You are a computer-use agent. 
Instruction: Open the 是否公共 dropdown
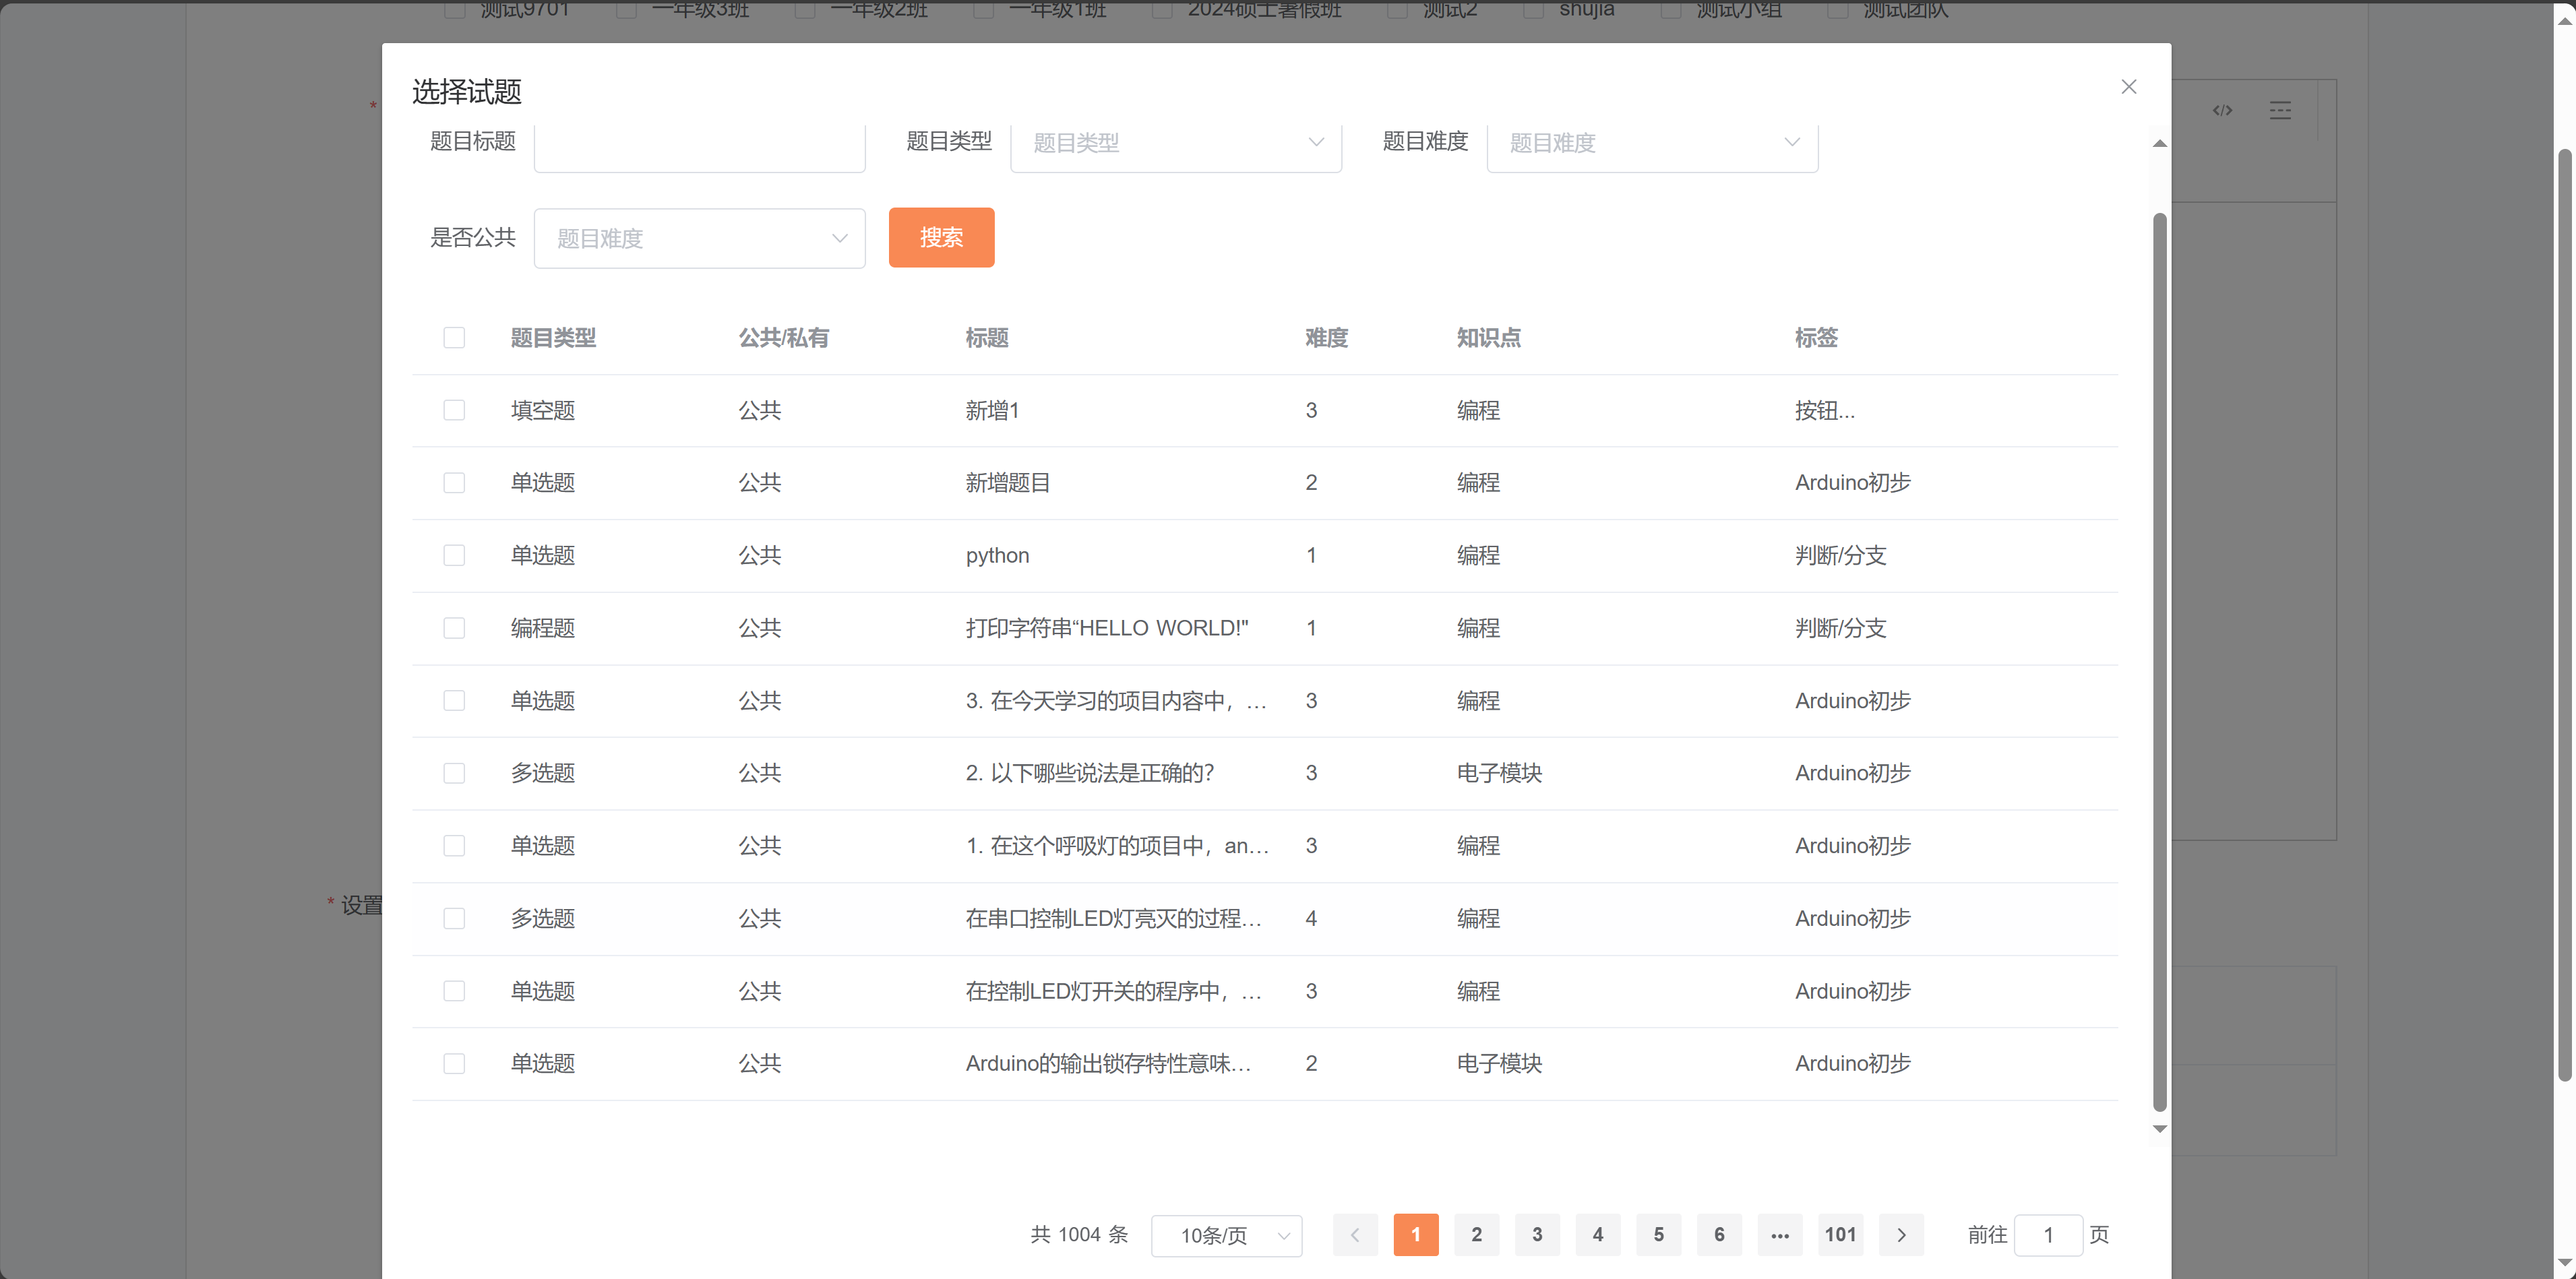(x=699, y=238)
